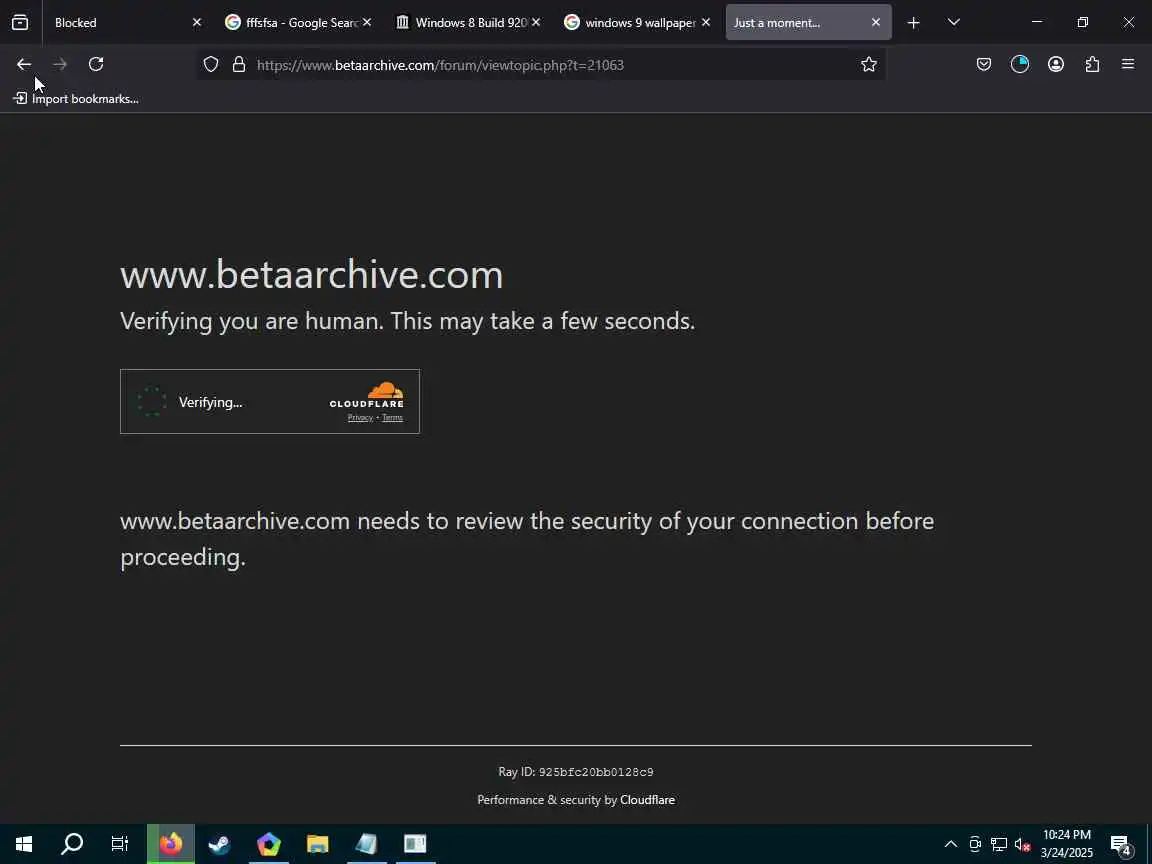Screen dimensions: 1152x864
Task: Open tracking protection shield icon
Action: (211, 65)
